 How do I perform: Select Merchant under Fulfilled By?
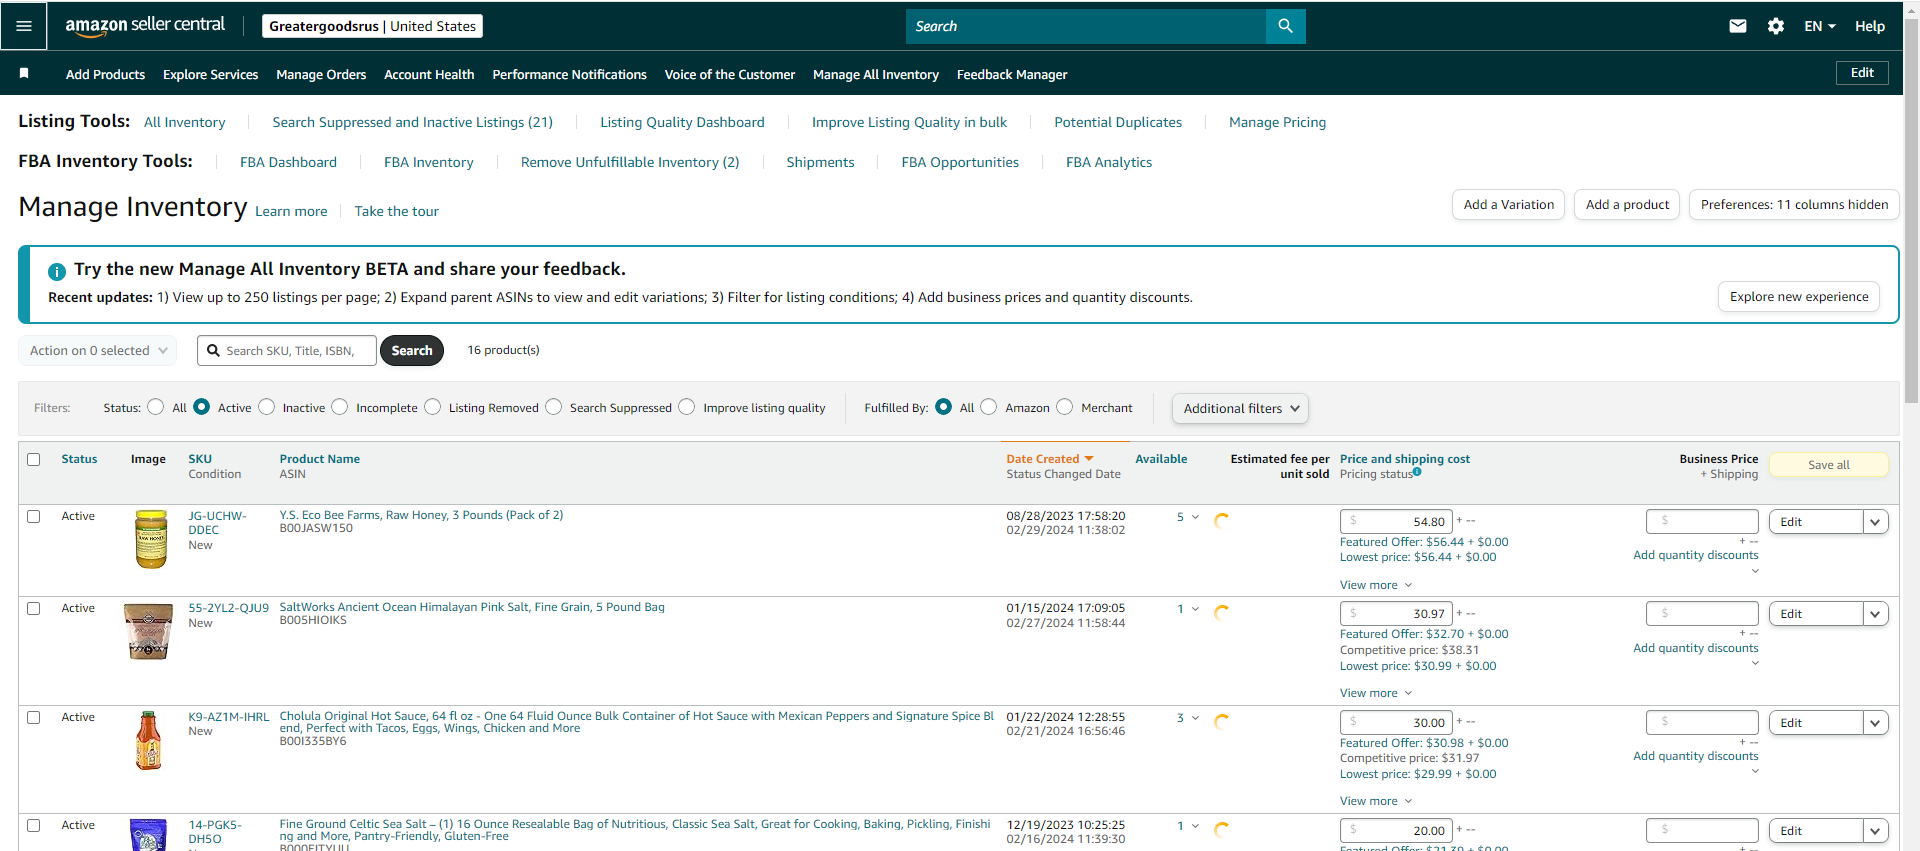coord(1064,407)
